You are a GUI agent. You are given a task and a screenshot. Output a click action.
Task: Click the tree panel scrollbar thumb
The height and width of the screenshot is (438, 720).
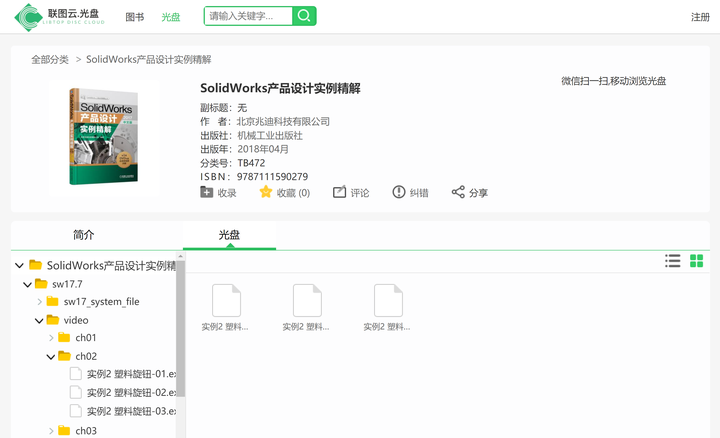[180, 329]
